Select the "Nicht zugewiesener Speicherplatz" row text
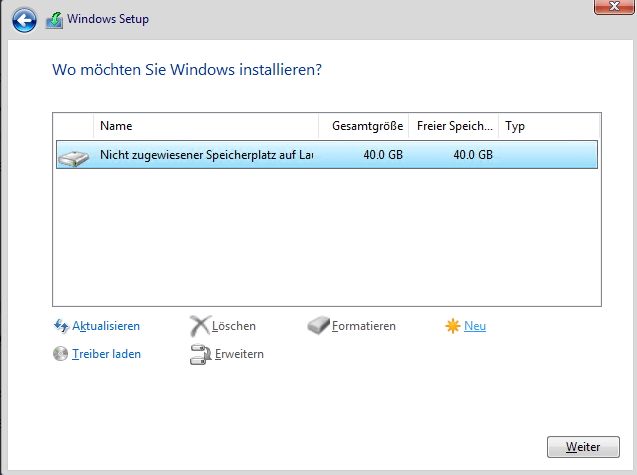This screenshot has width=637, height=475. click(206, 155)
